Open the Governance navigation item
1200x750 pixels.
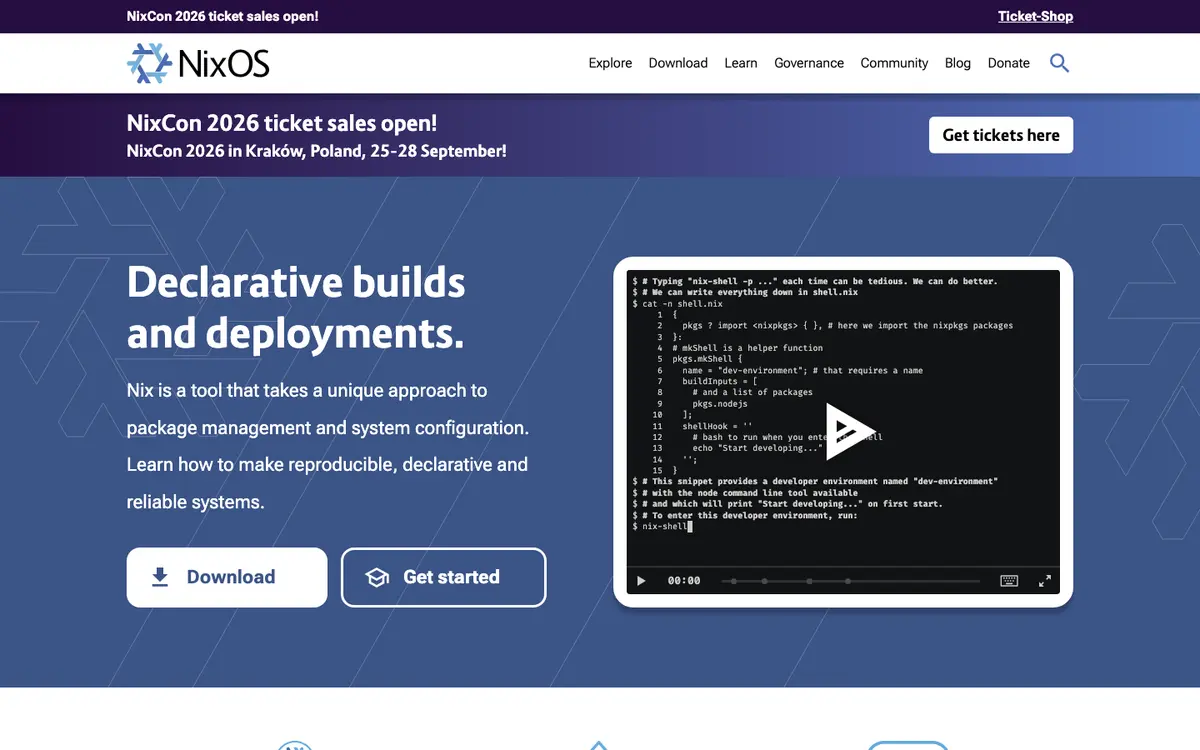coord(809,63)
